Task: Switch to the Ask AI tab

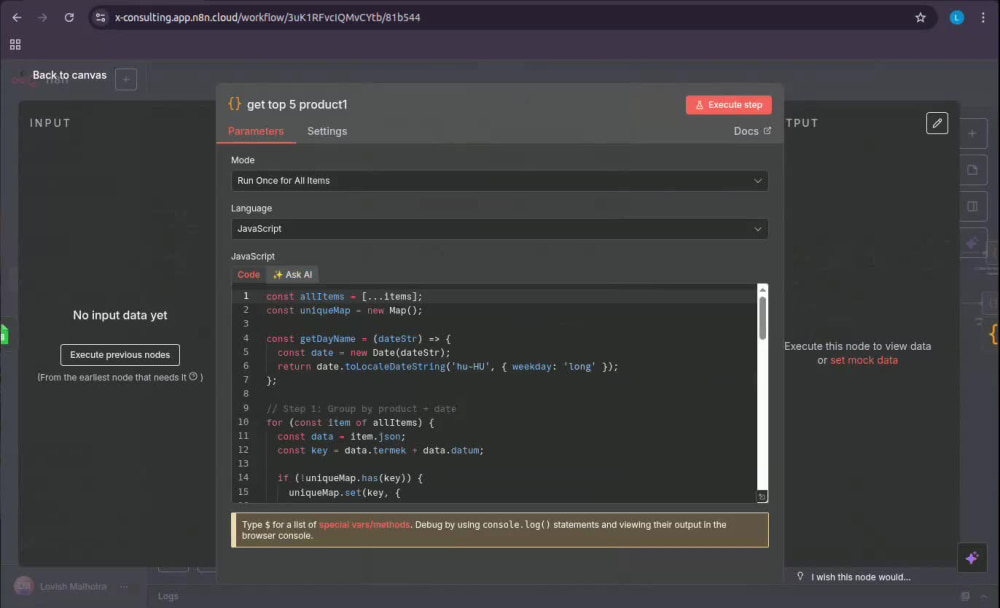Action: coord(293,275)
